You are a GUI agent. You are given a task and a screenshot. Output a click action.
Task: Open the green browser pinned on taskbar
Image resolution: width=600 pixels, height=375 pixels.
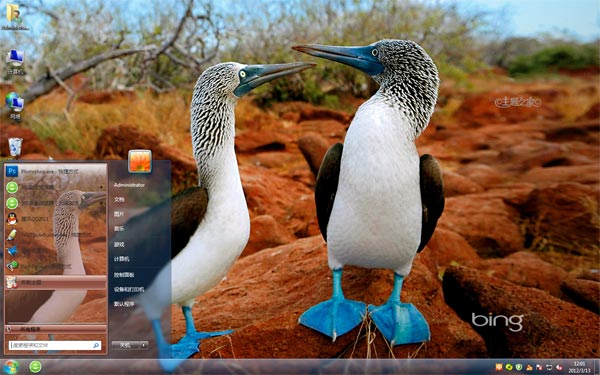coord(35,367)
